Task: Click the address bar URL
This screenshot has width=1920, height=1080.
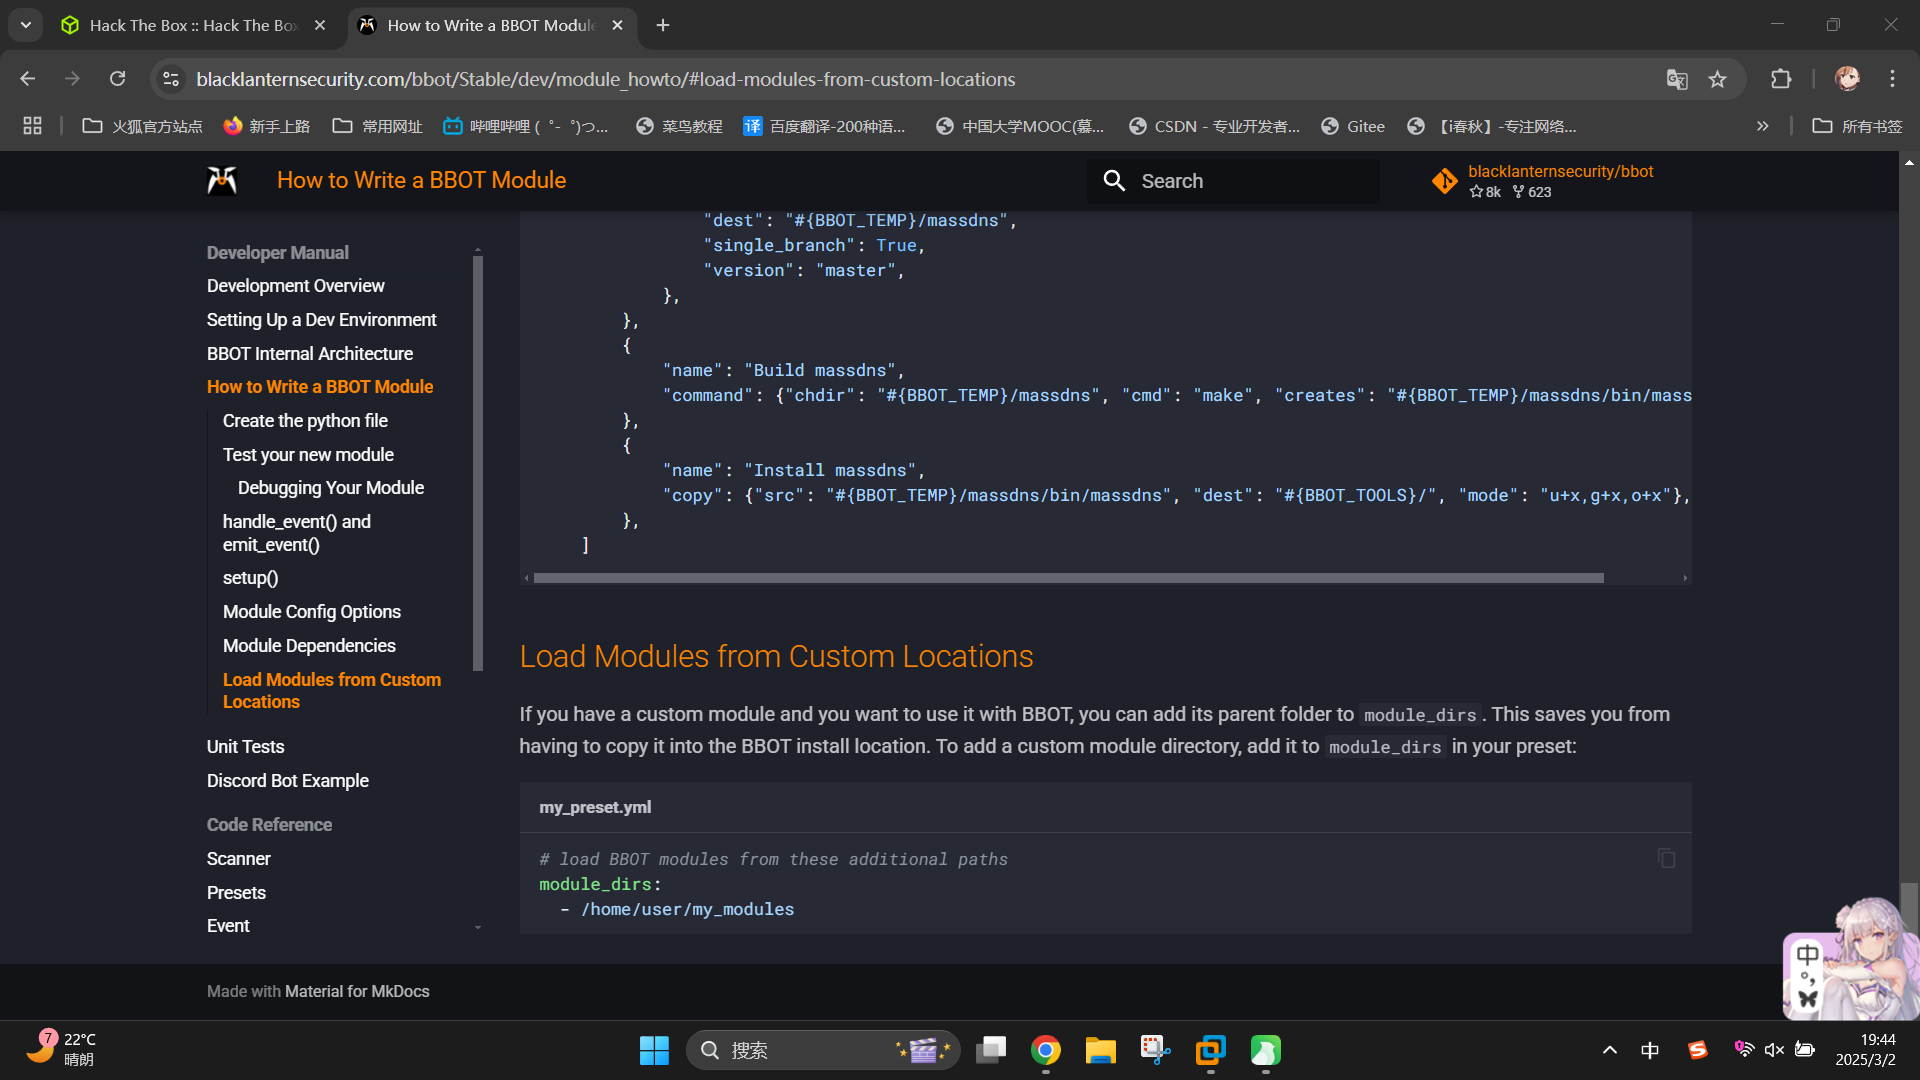Action: [606, 79]
